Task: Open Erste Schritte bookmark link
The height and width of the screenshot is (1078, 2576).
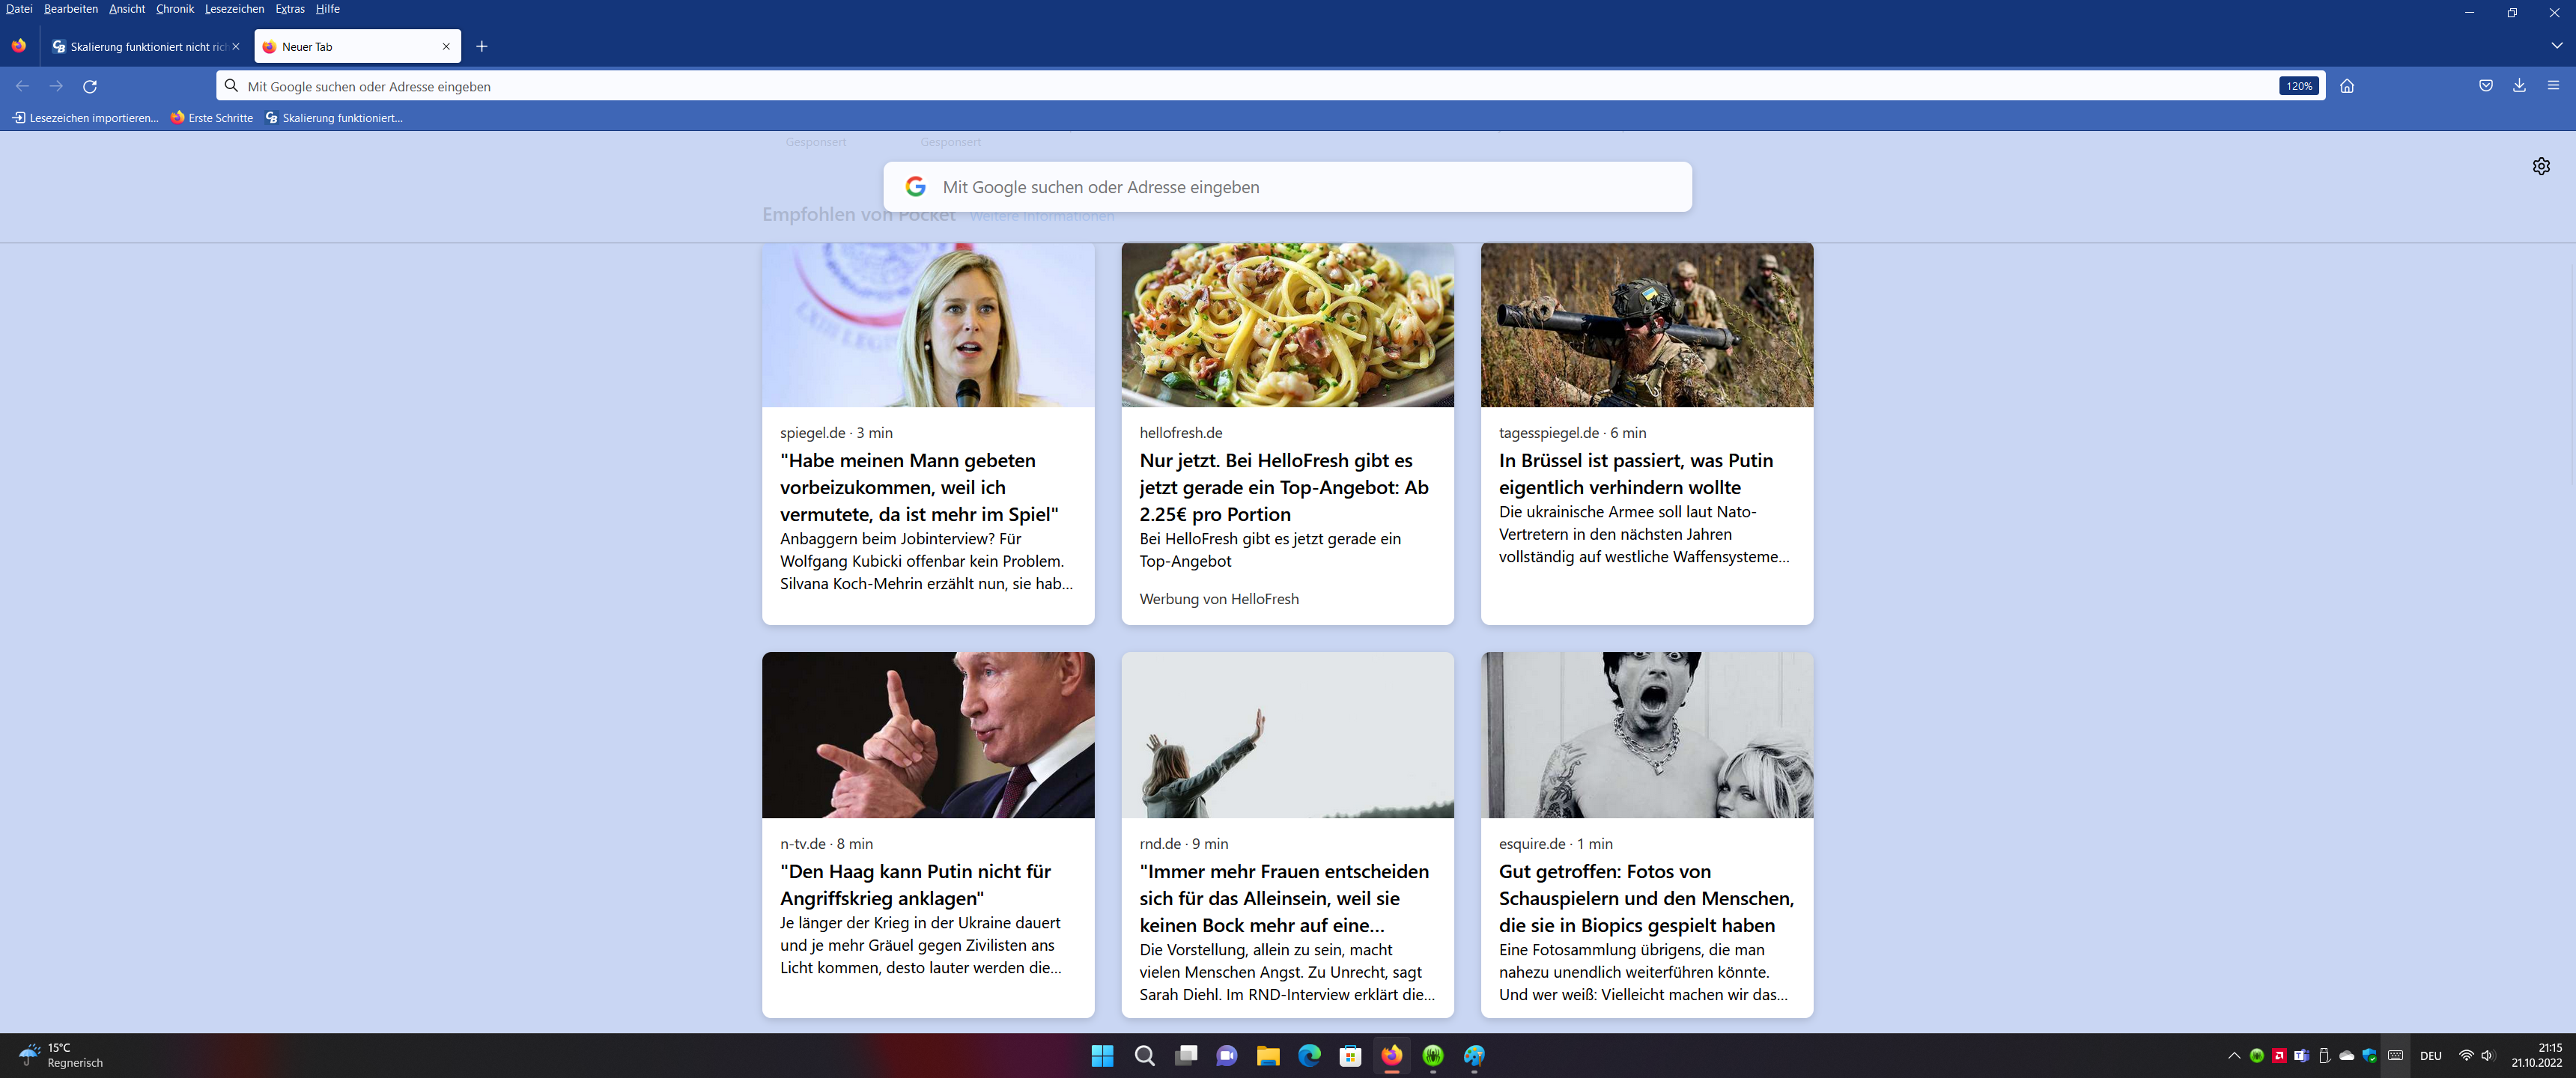Action: [x=212, y=118]
